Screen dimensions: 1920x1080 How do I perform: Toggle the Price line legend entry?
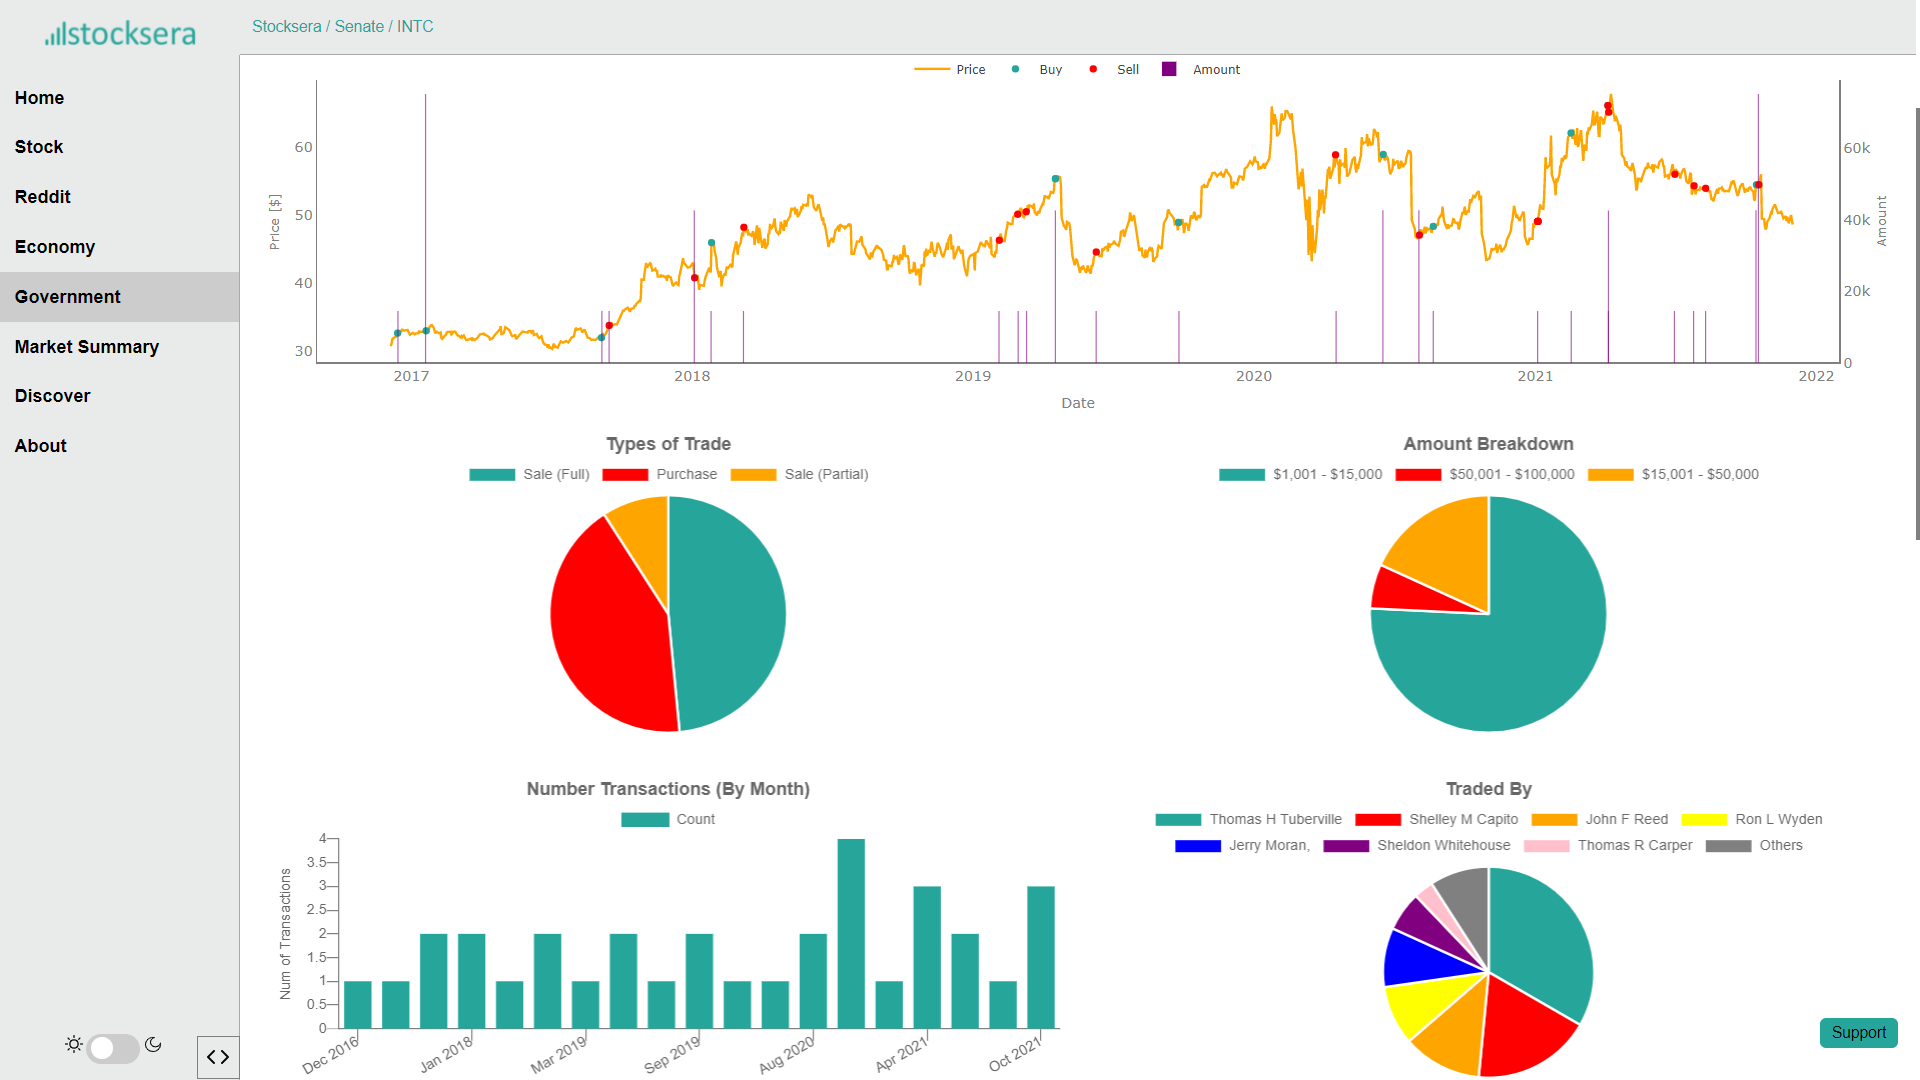pyautogui.click(x=932, y=69)
